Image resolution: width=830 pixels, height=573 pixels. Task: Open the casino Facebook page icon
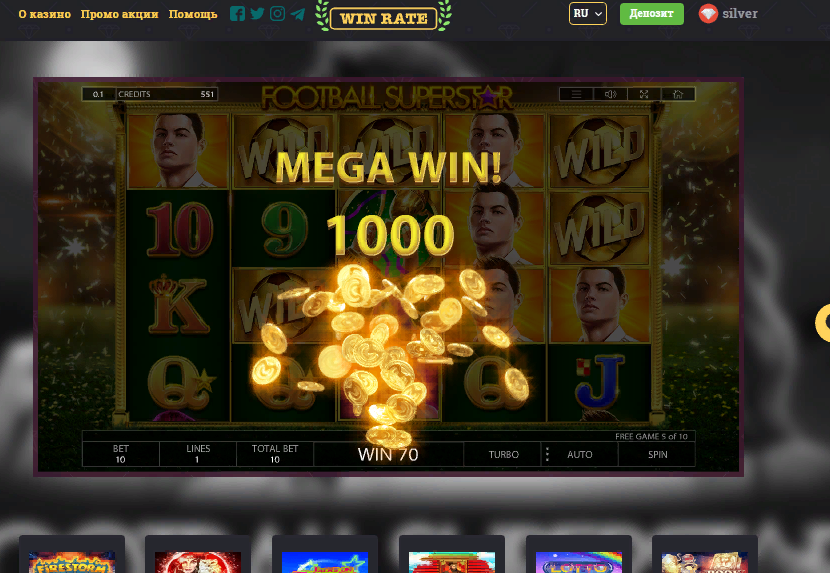tap(237, 14)
